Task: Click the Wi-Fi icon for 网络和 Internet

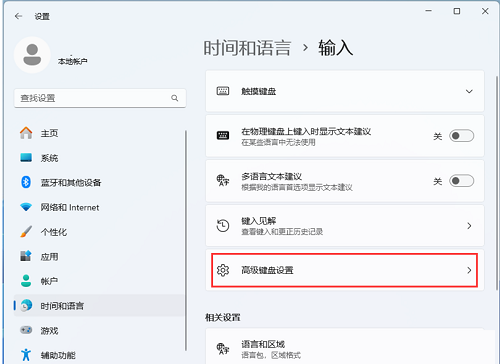Action: click(26, 207)
